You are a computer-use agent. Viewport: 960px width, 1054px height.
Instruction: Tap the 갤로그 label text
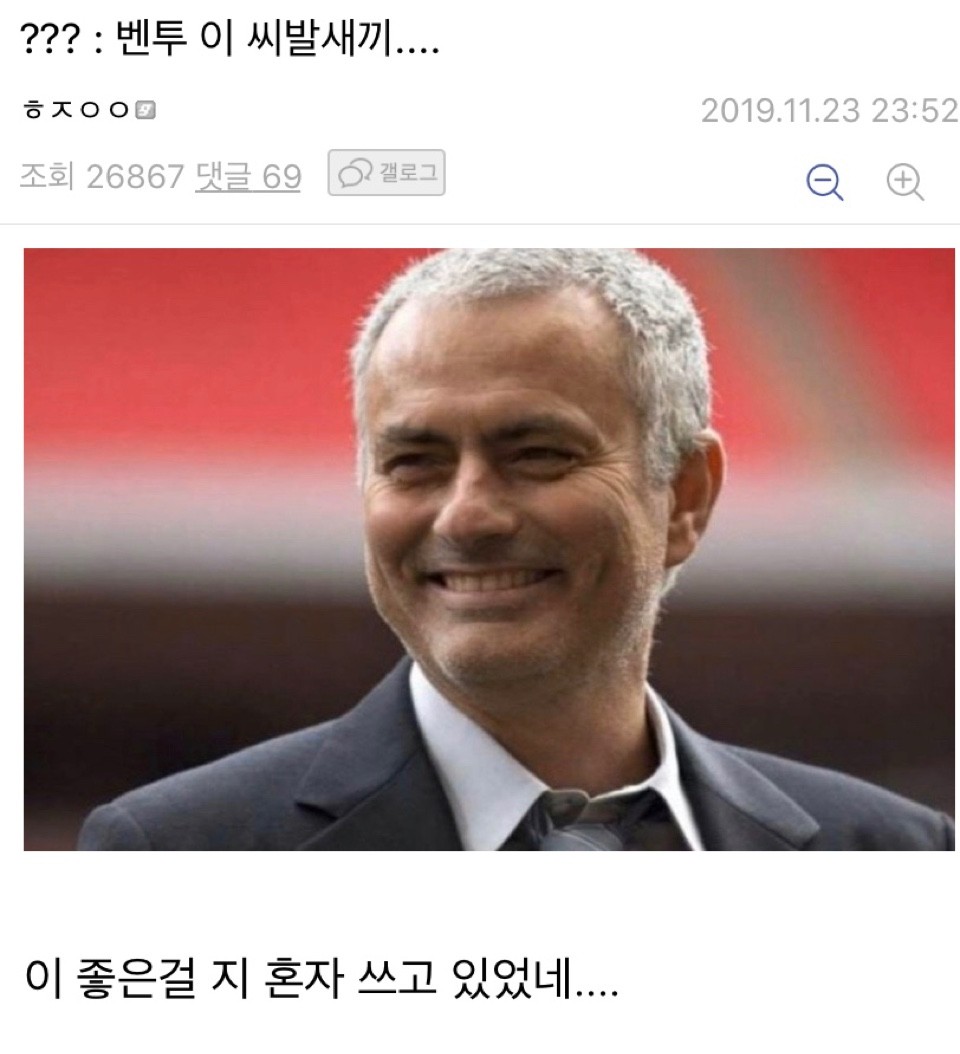tap(408, 173)
